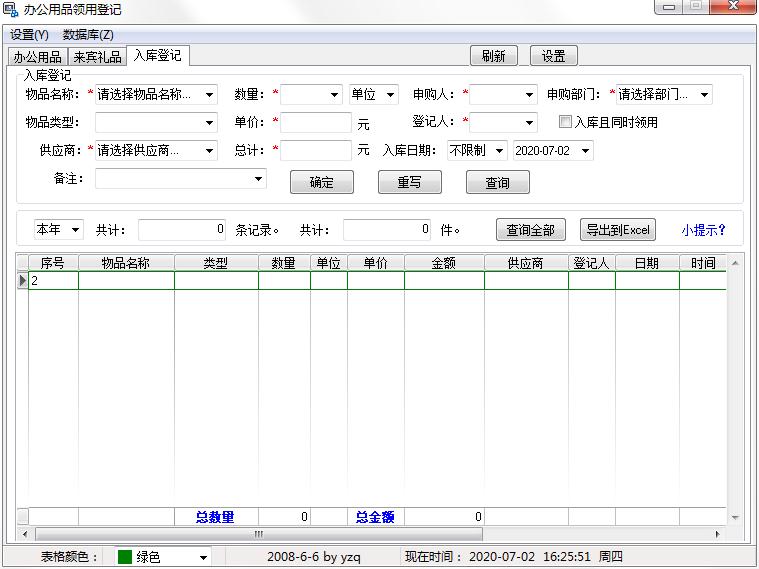Click the 确定 confirm button
Image resolution: width=759 pixels, height=569 pixels.
322,183
